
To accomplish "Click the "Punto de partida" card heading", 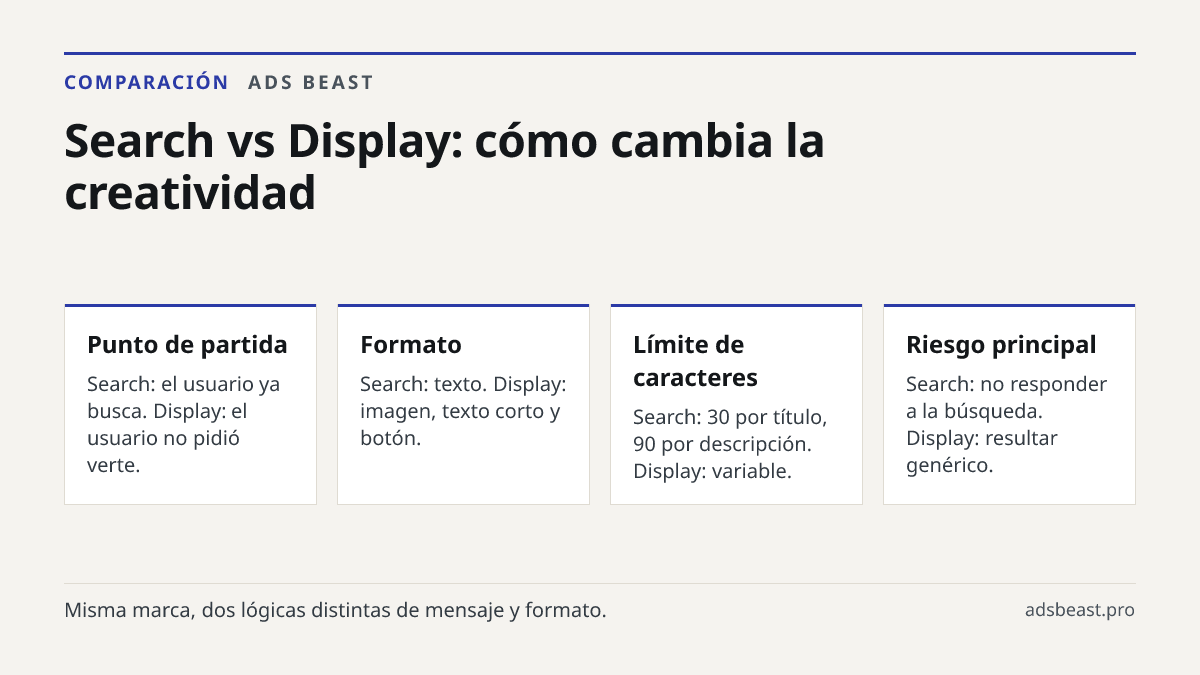I will click(x=187, y=345).
